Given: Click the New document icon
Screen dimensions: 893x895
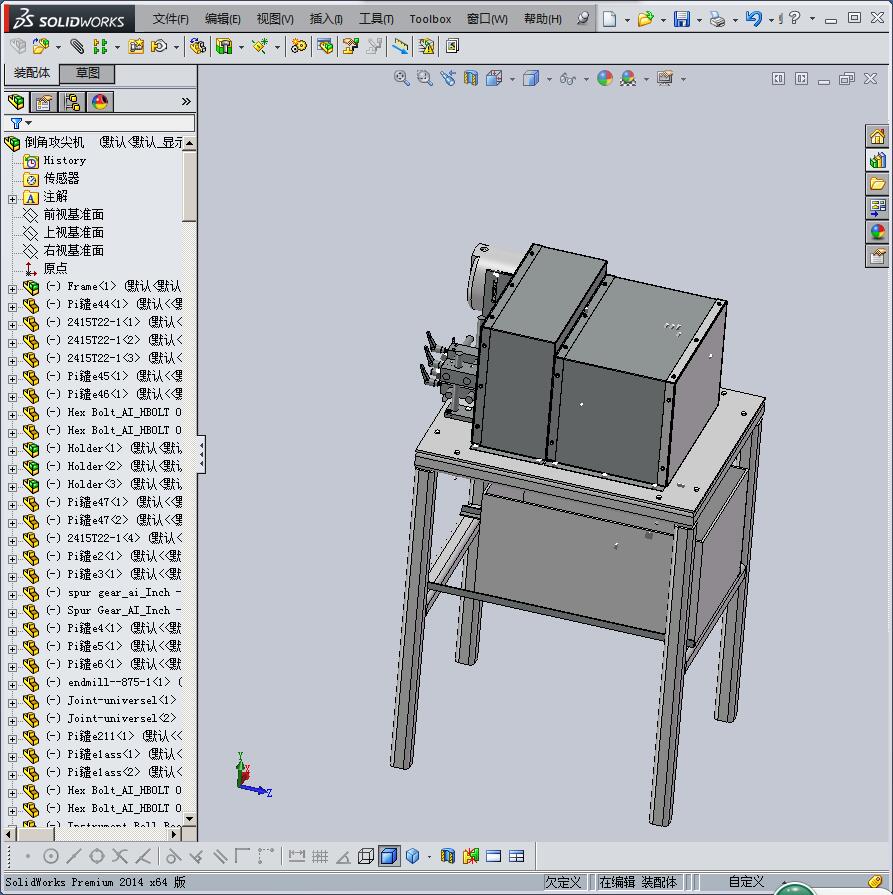Looking at the screenshot, I should click(610, 19).
